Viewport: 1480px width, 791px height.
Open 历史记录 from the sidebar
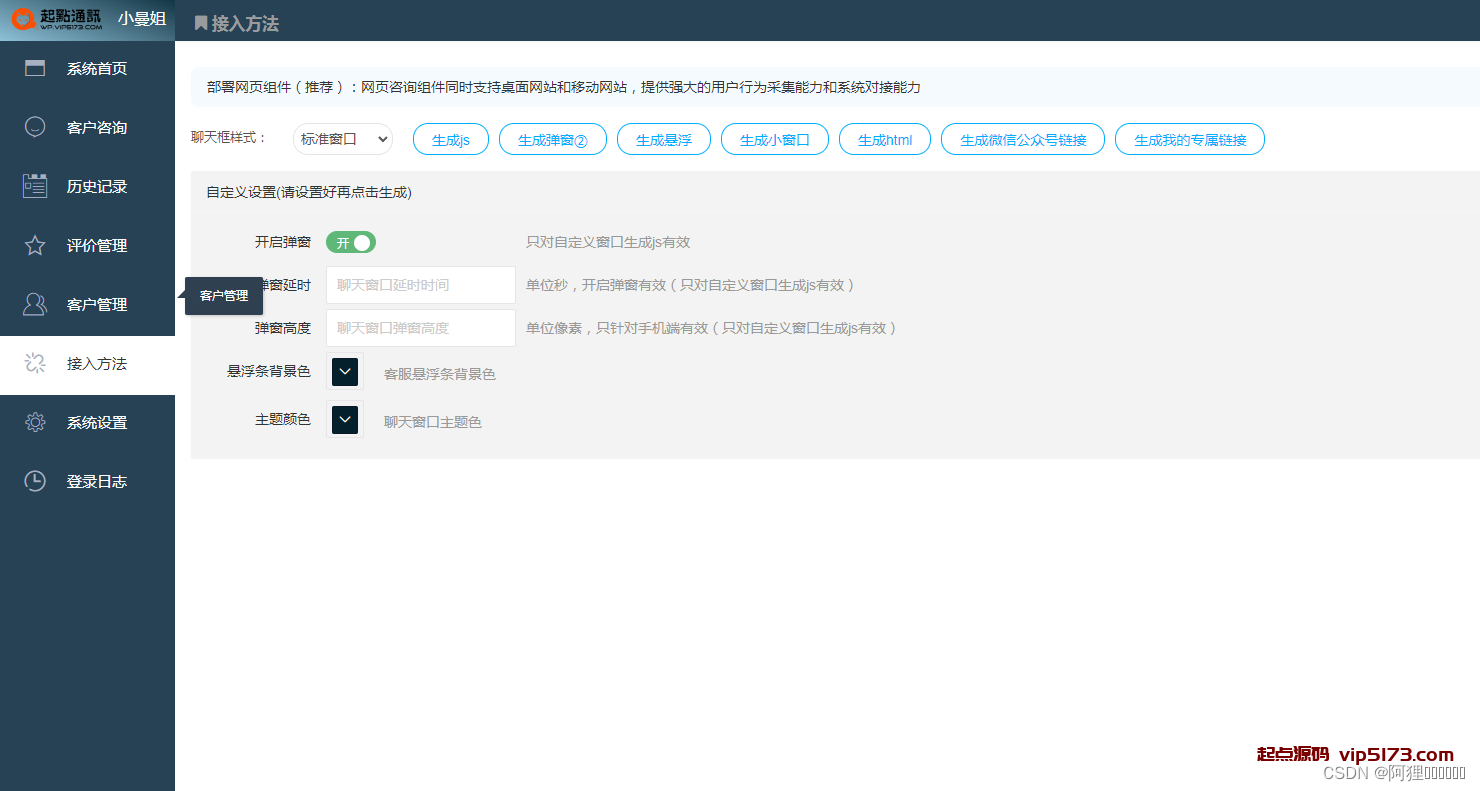pos(87,187)
